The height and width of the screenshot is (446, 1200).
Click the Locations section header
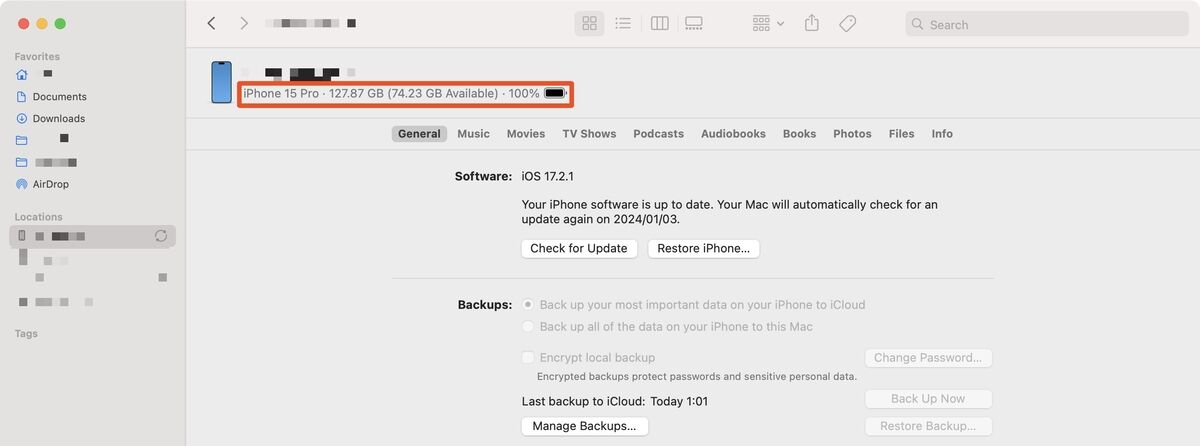click(x=38, y=217)
